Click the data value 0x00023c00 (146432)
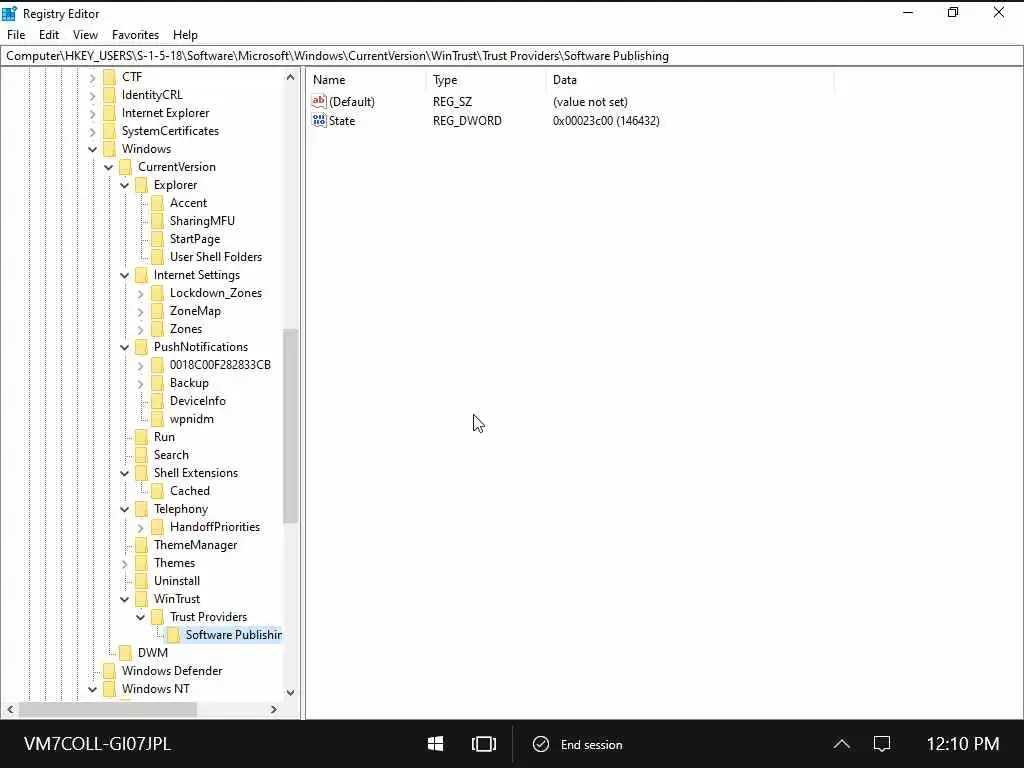This screenshot has height=768, width=1024. [606, 121]
